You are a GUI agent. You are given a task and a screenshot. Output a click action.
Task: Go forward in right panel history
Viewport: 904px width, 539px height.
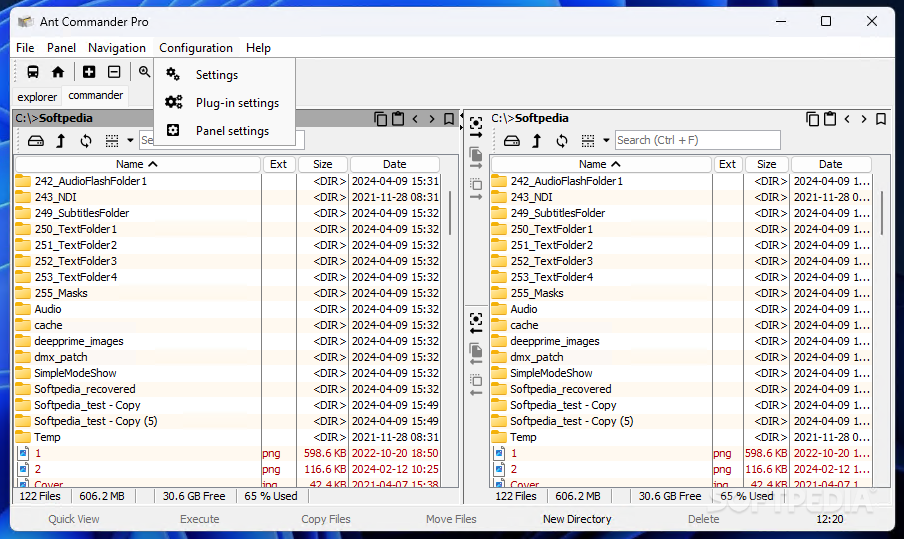(x=864, y=119)
